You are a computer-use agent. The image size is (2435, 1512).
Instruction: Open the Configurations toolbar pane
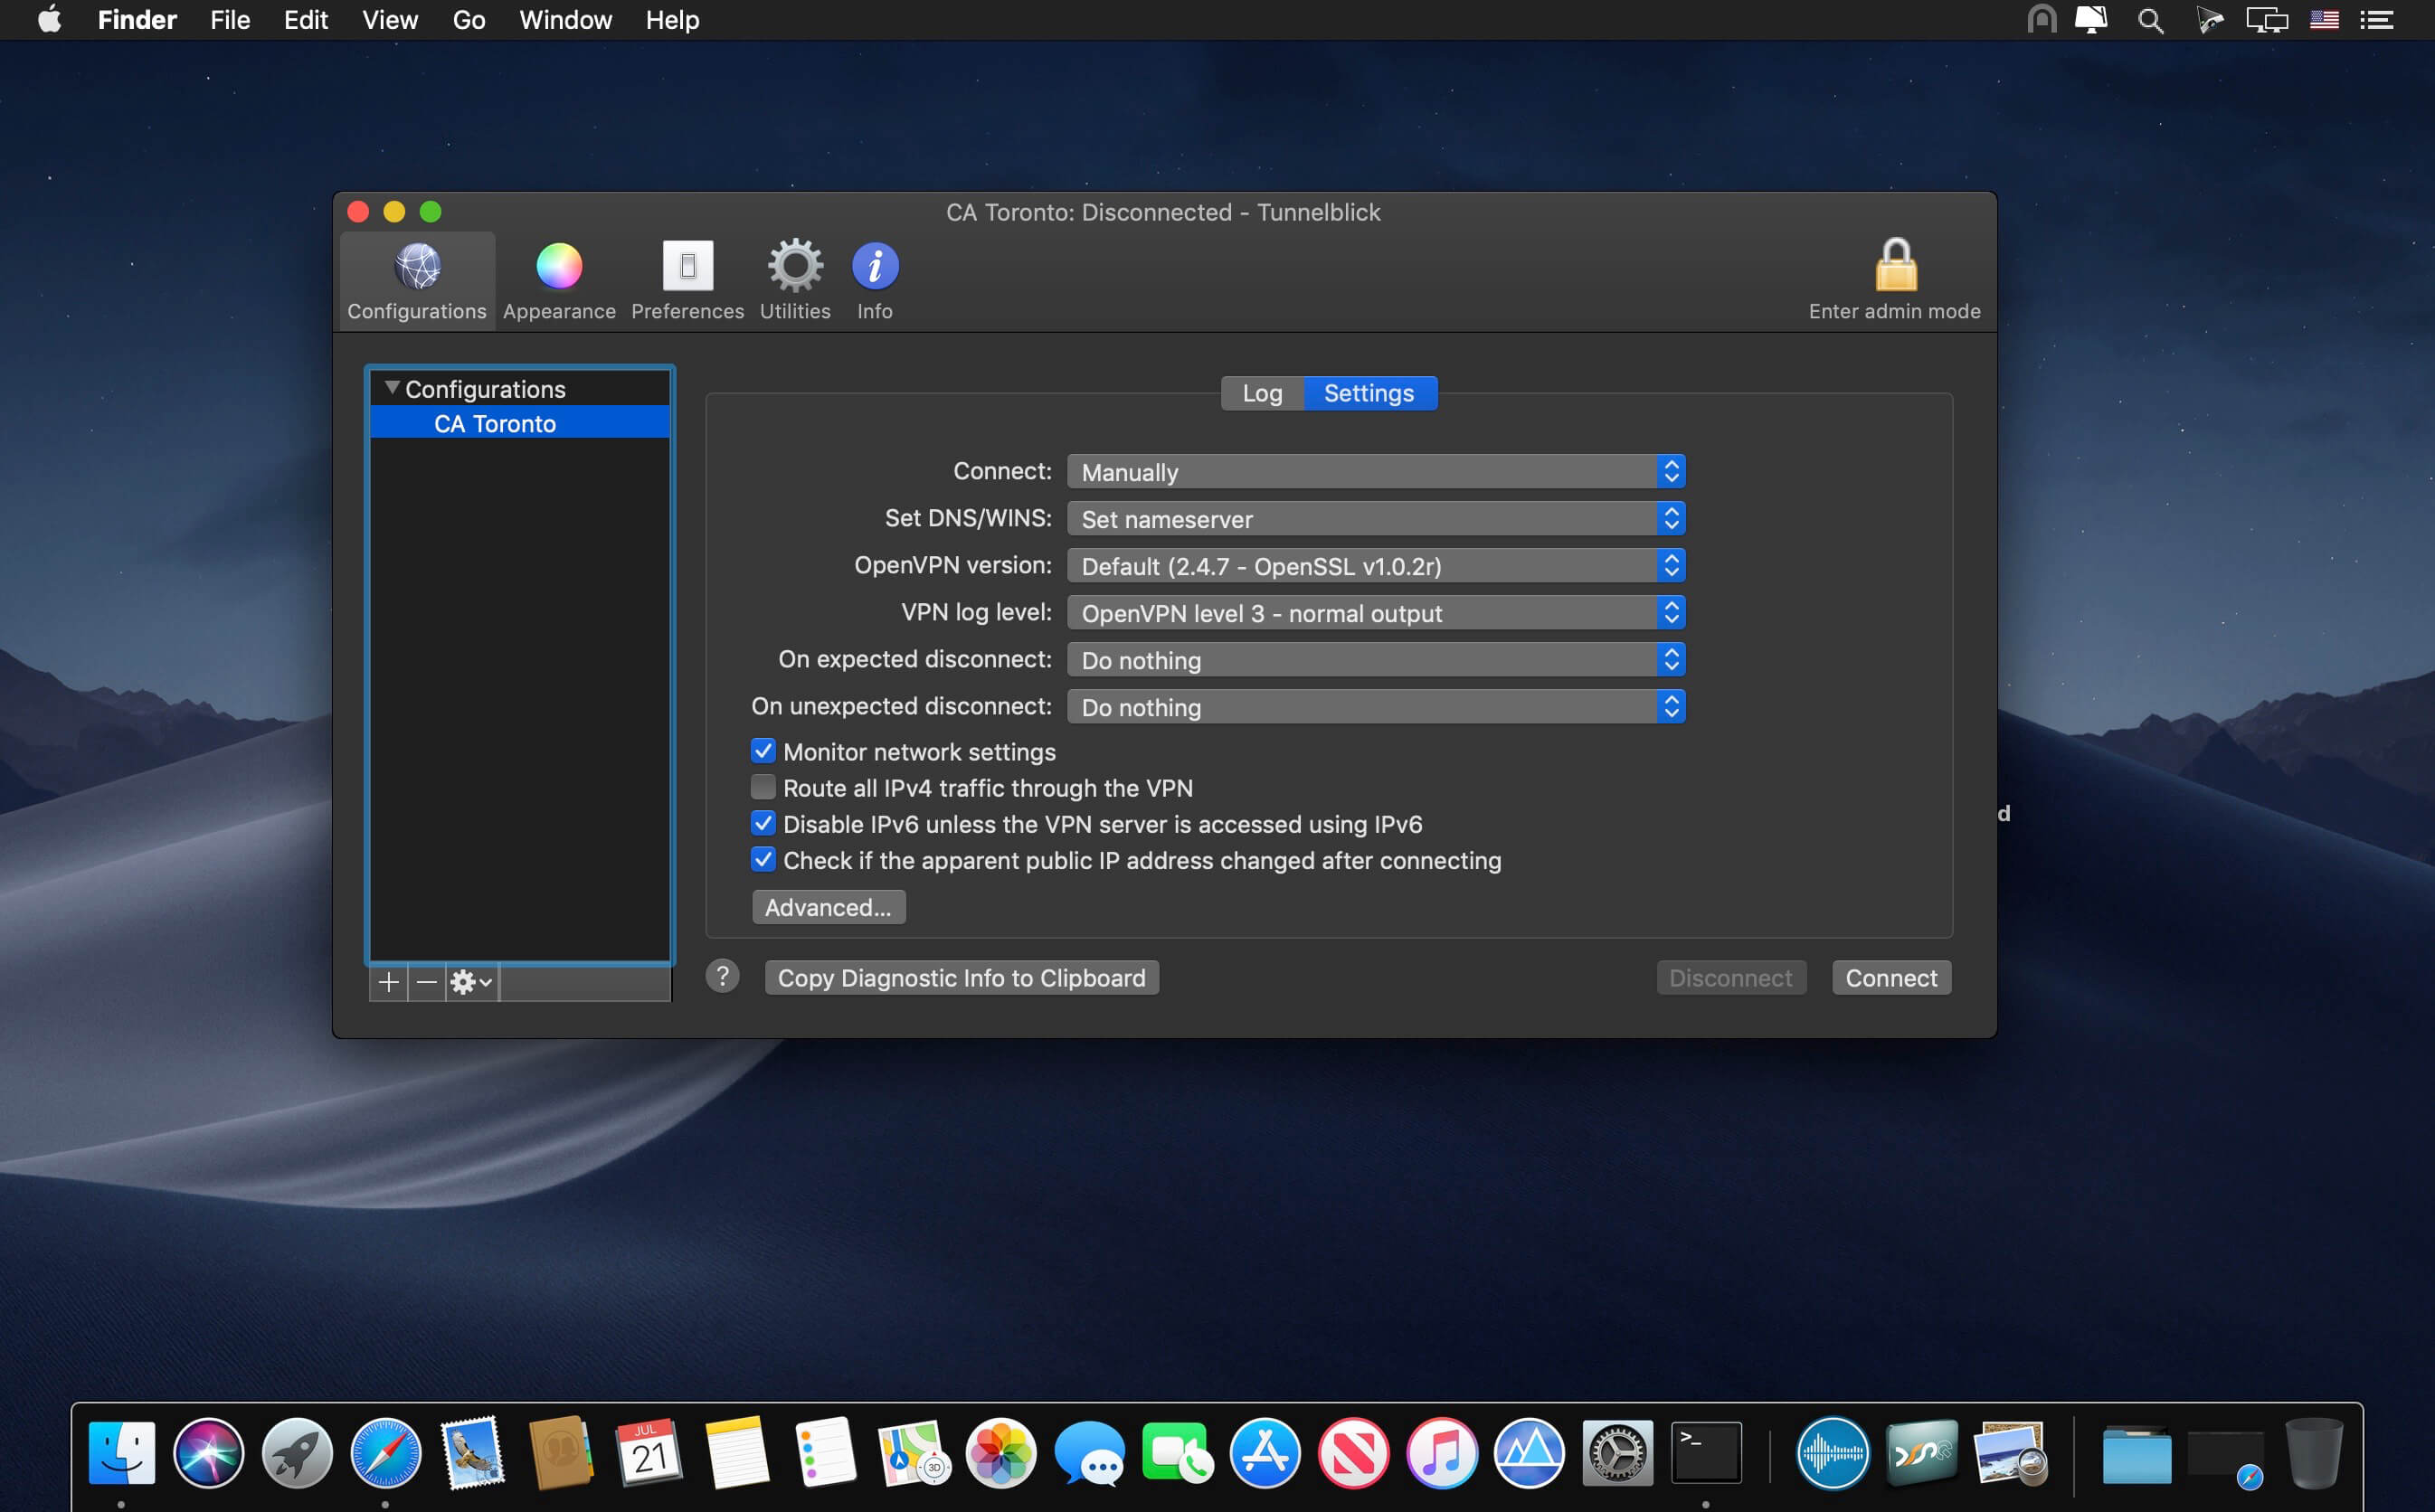coord(417,281)
